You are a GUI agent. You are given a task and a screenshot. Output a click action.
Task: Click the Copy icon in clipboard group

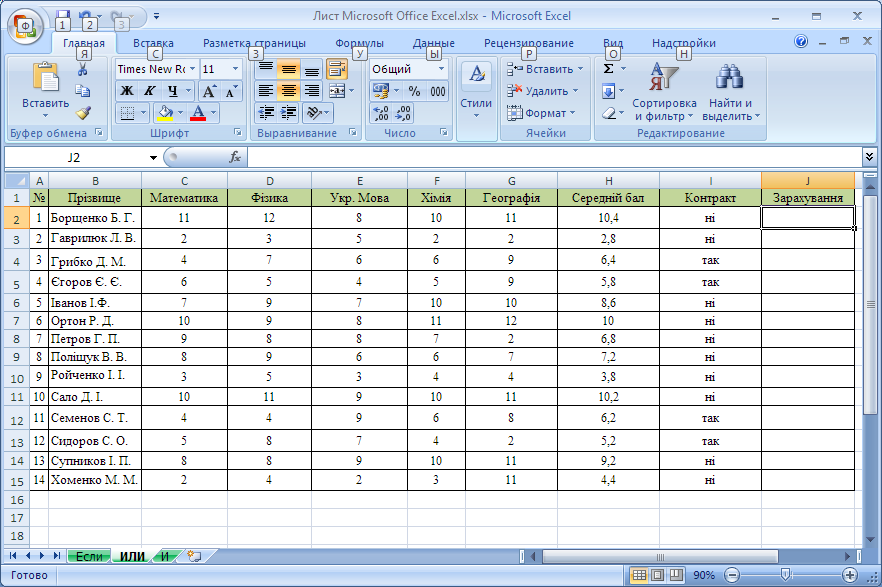[x=83, y=91]
